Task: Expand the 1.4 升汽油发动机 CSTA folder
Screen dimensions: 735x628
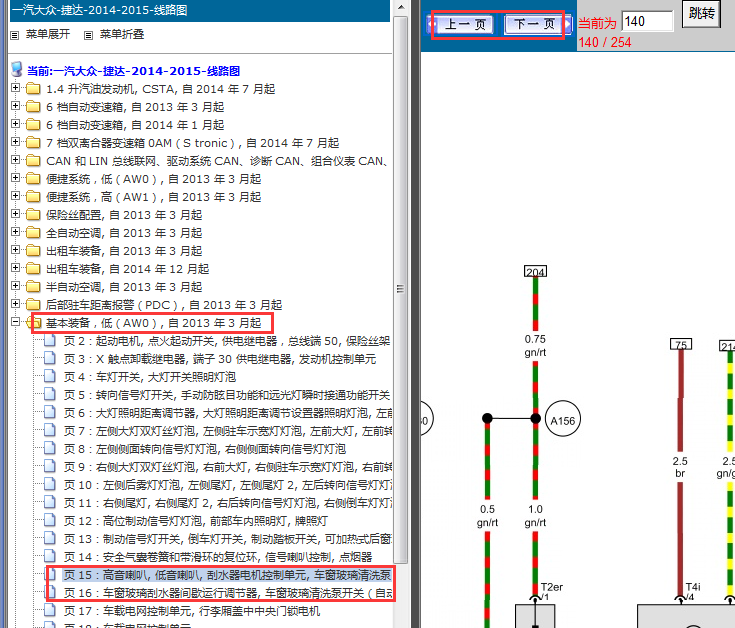Action: click(x=16, y=90)
